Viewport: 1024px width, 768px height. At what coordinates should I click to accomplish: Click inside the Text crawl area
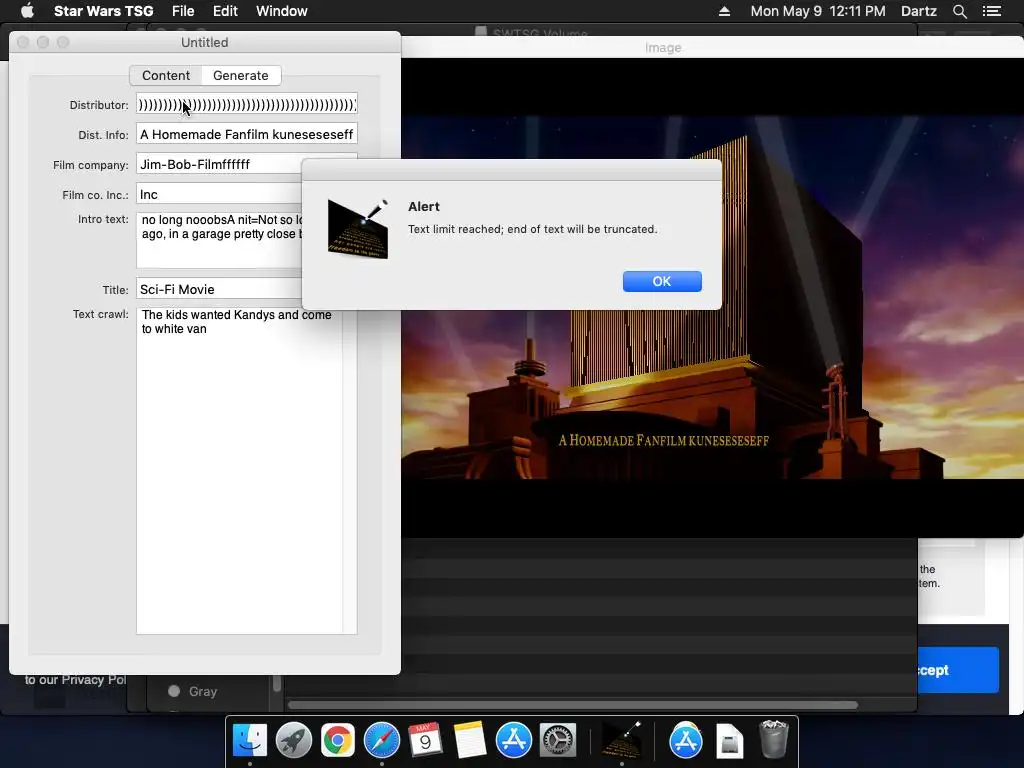pos(239,470)
